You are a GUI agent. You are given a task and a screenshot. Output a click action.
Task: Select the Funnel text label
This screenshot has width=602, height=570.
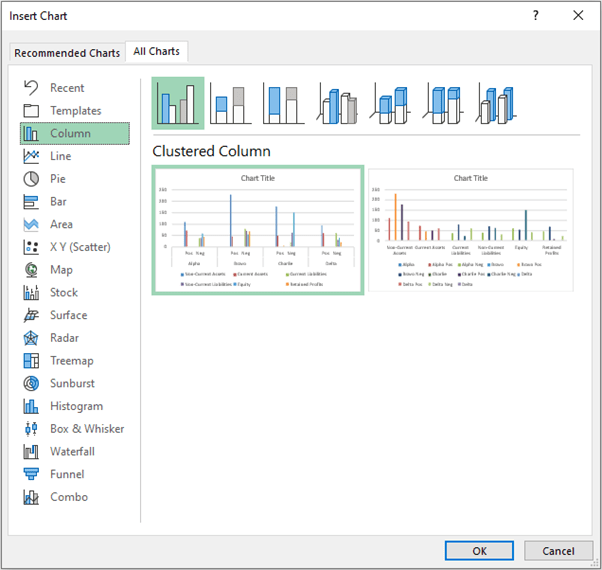(x=67, y=474)
